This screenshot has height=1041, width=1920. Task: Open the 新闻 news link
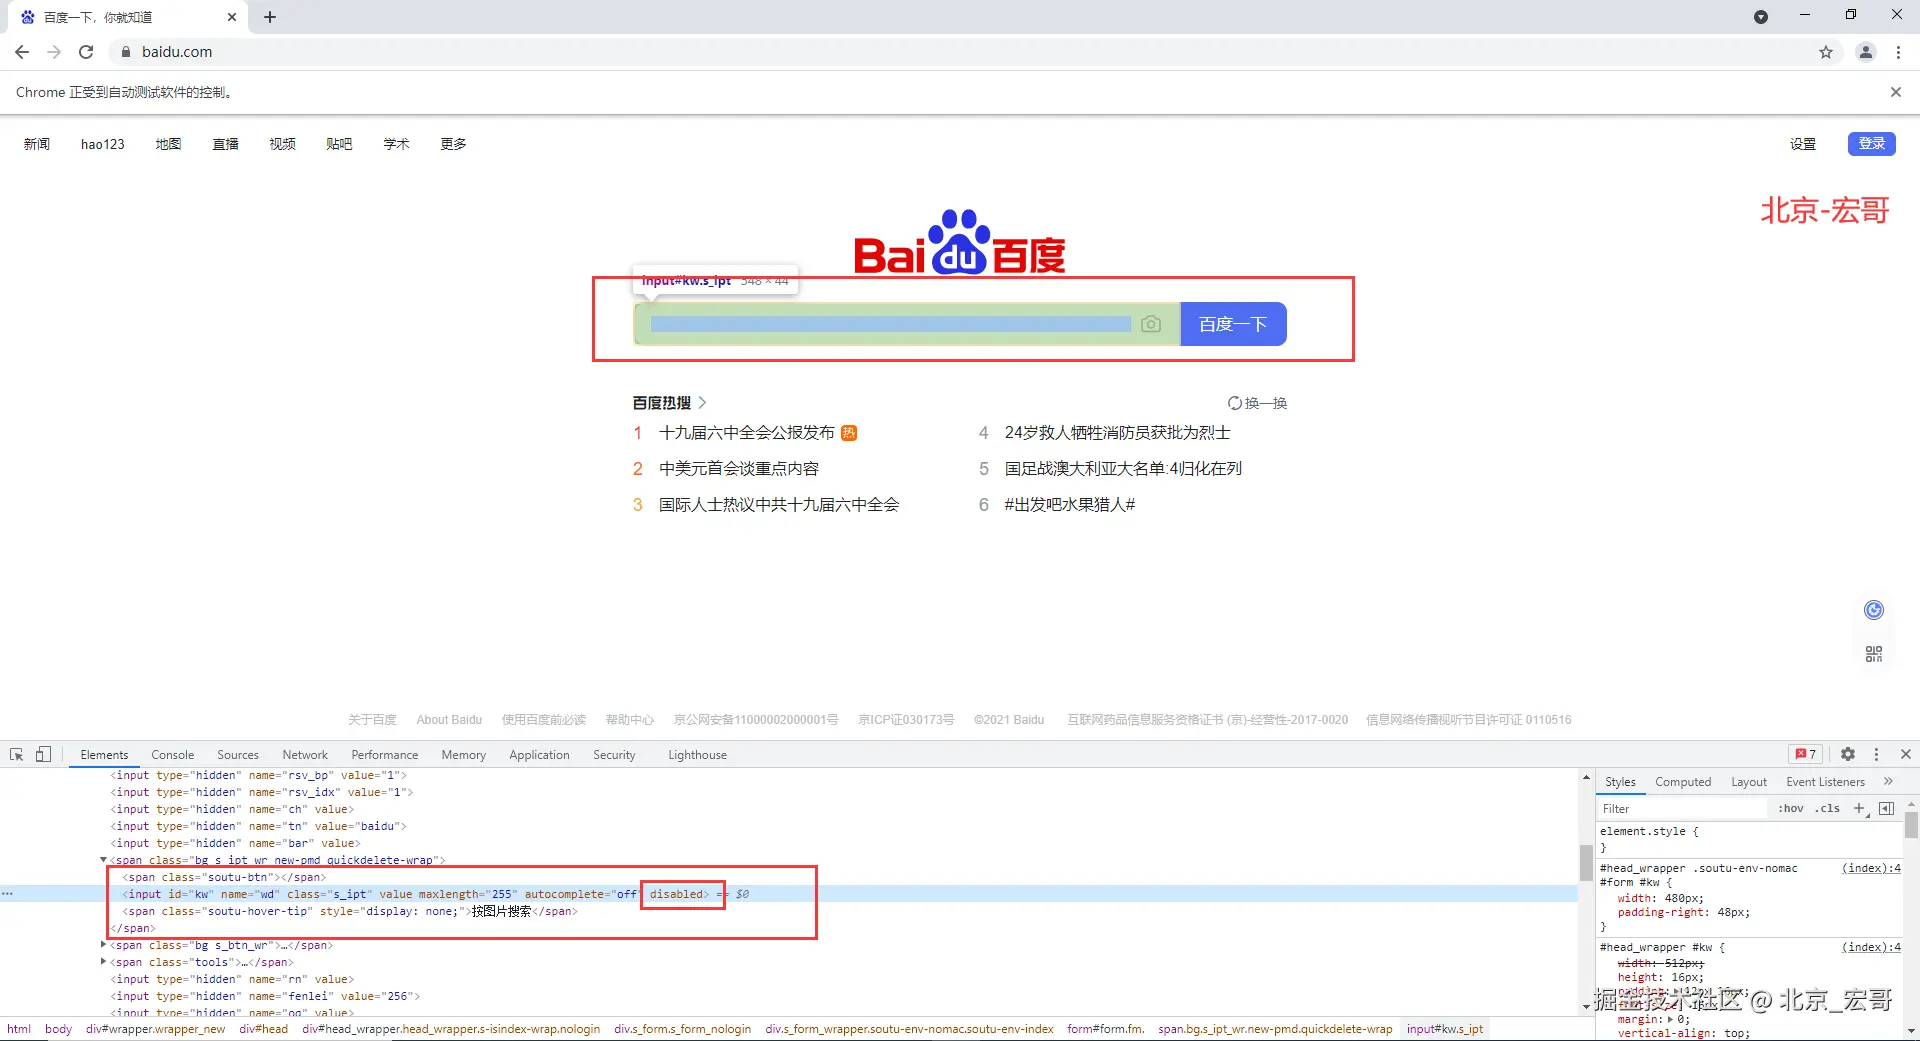37,144
